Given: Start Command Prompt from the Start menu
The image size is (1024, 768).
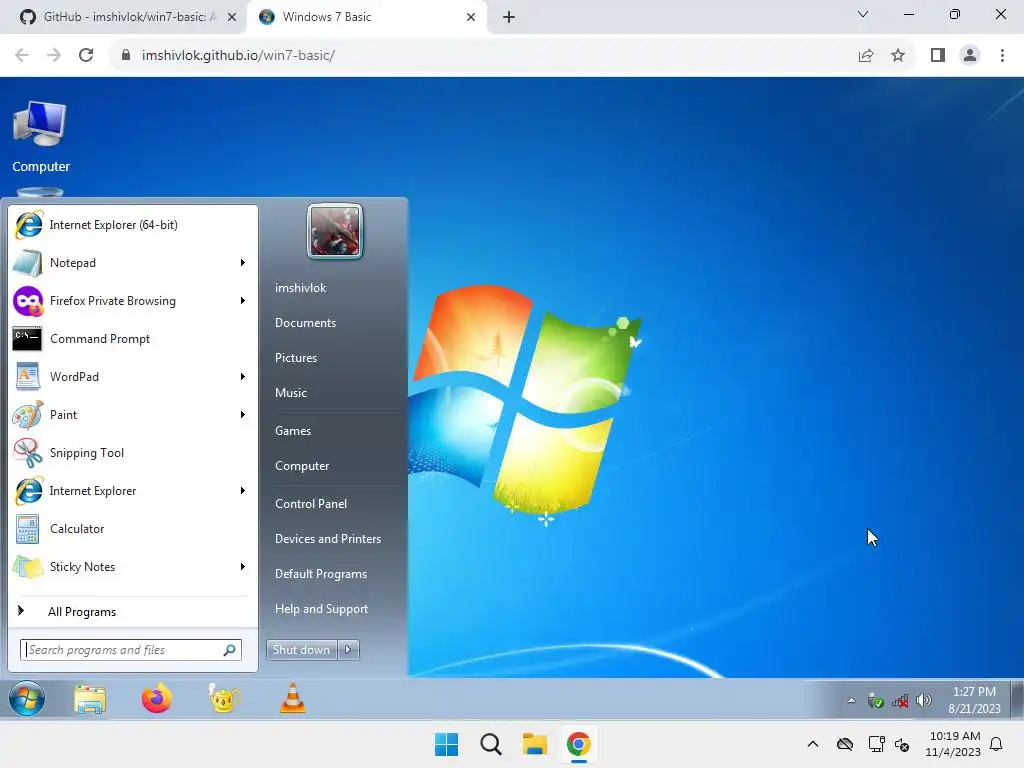Looking at the screenshot, I should 133,338.
